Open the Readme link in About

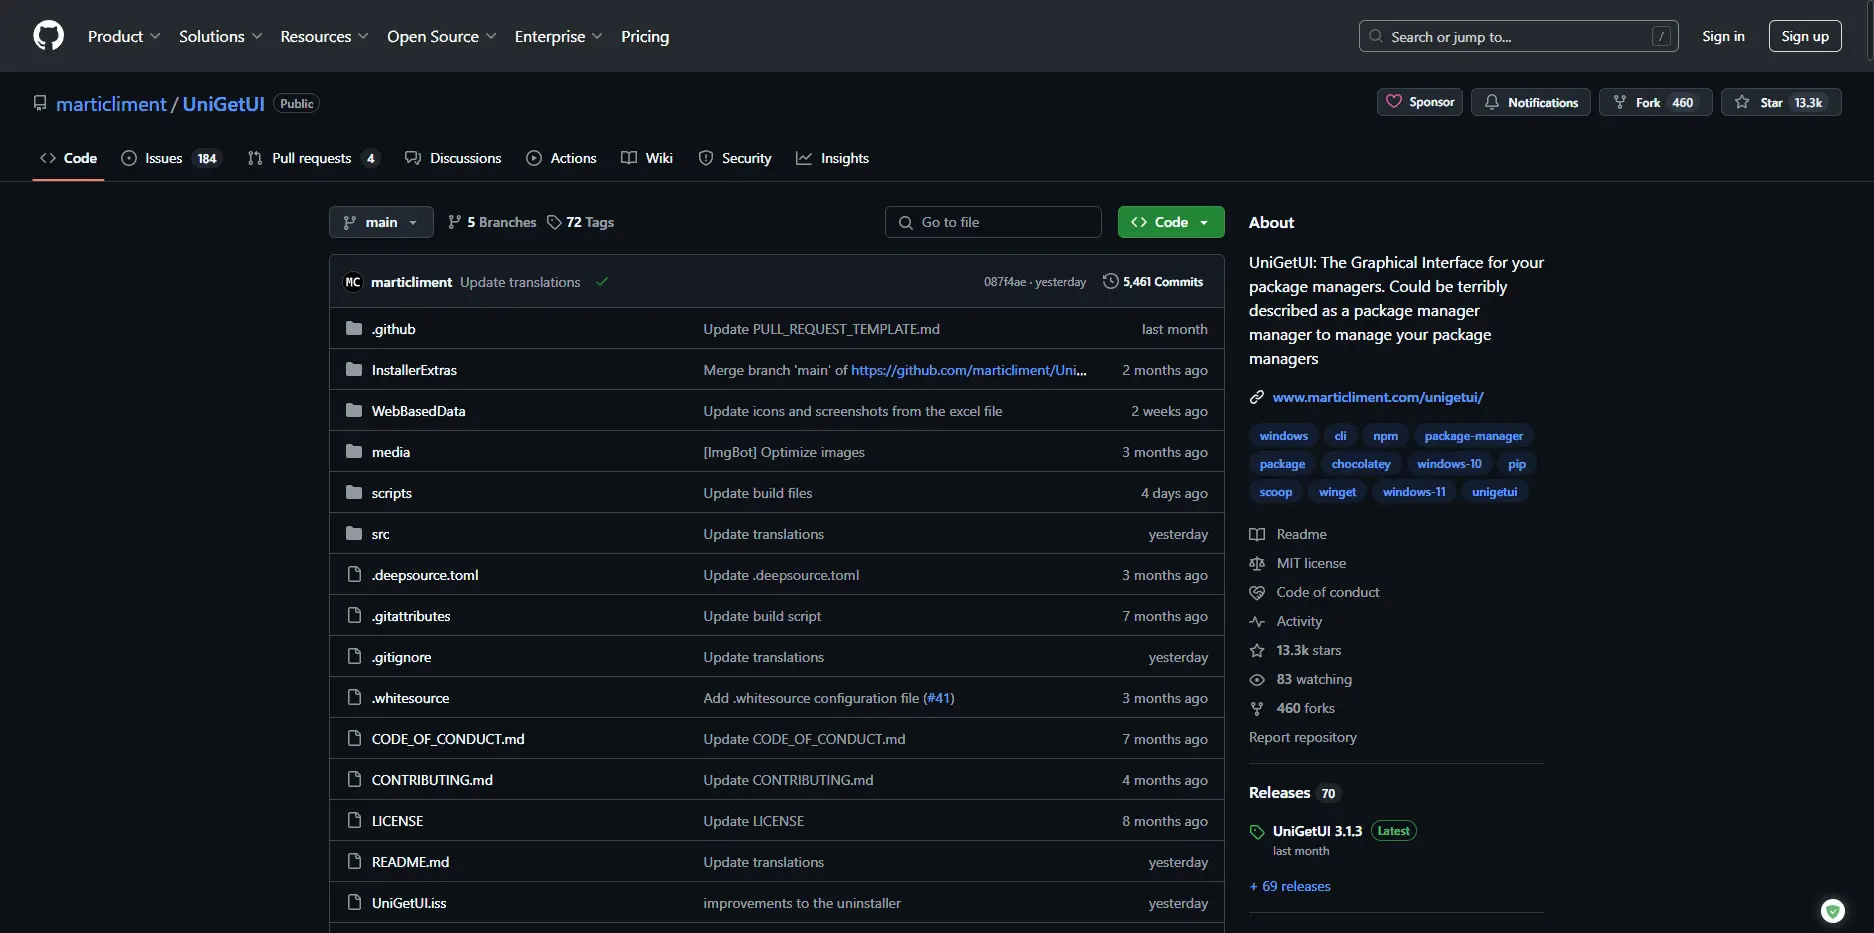point(1301,534)
